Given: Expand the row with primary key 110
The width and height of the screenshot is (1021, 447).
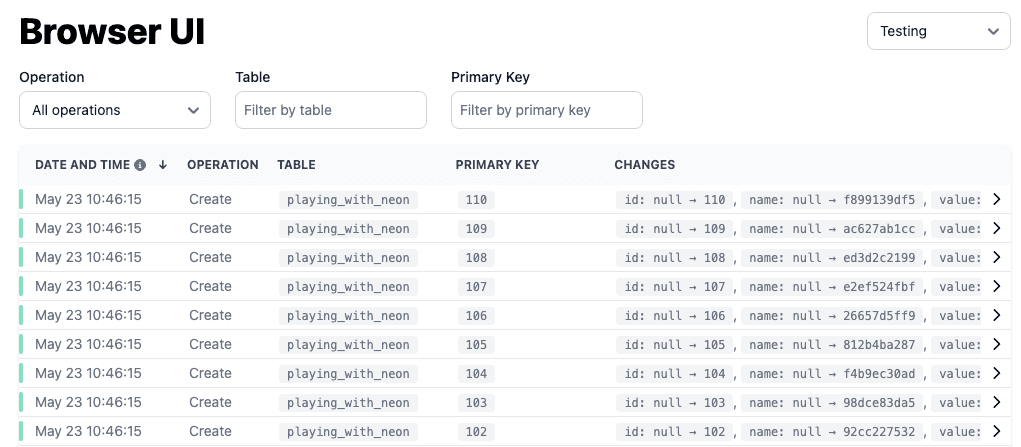Looking at the screenshot, I should coord(996,199).
